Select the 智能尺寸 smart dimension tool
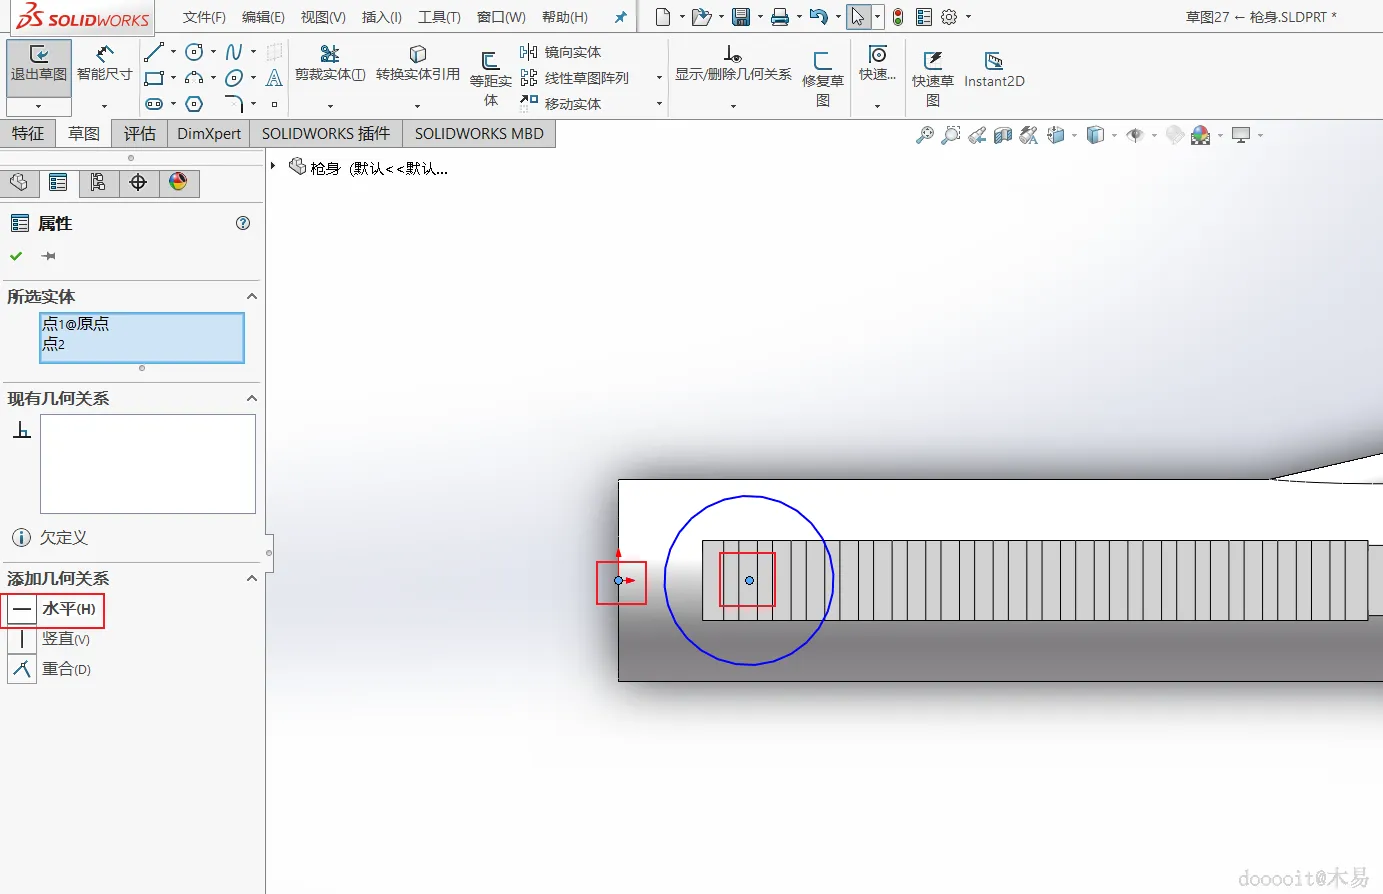The height and width of the screenshot is (894, 1383). [x=104, y=65]
